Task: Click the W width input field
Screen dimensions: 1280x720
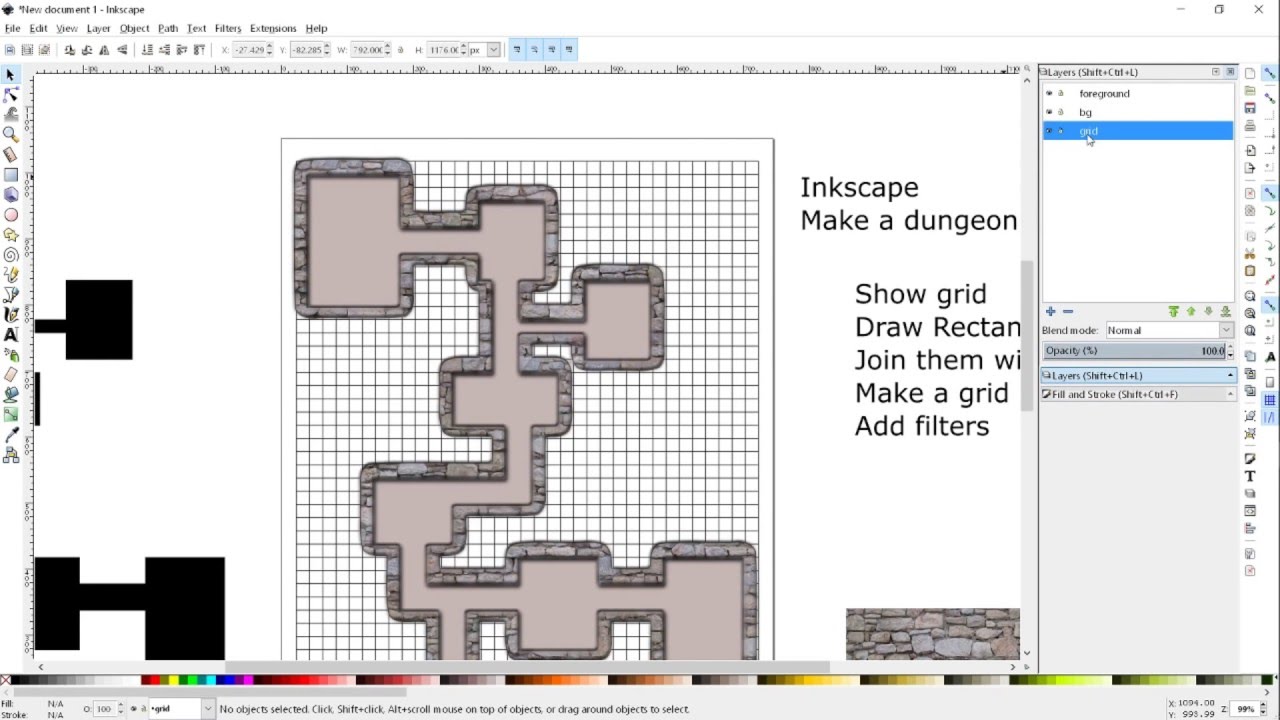Action: (x=369, y=50)
